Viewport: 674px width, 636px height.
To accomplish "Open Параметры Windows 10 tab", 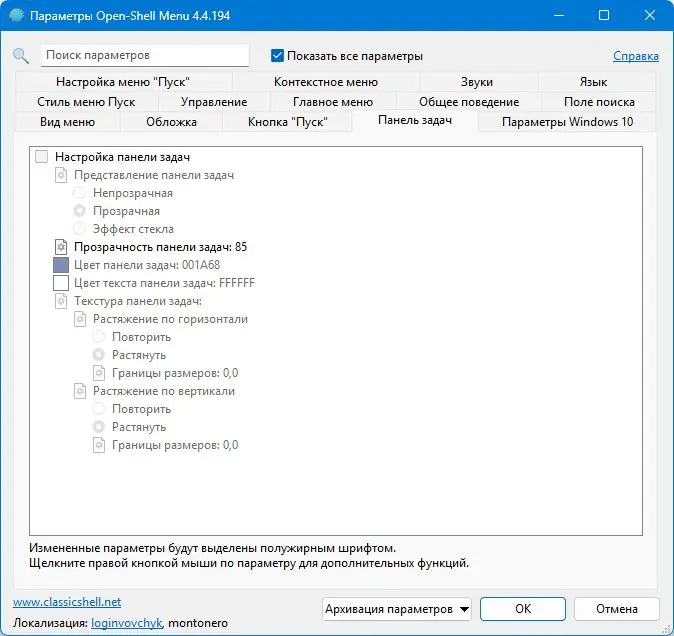I will pos(567,122).
